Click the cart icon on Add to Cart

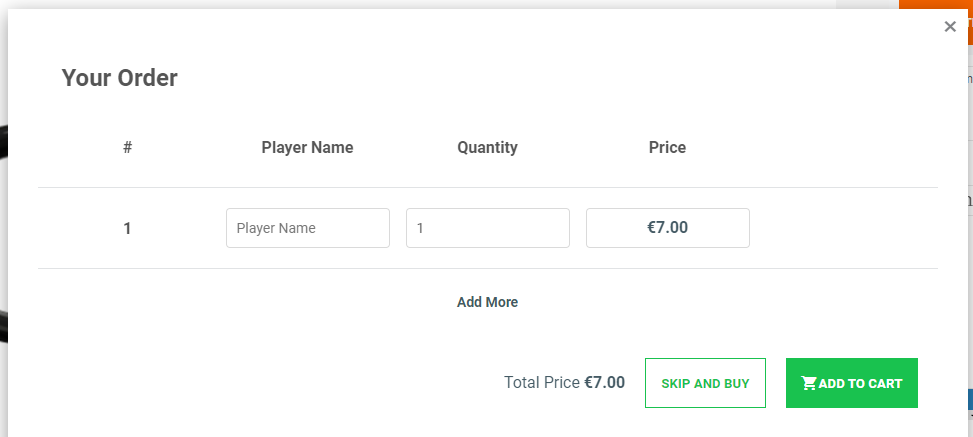809,383
